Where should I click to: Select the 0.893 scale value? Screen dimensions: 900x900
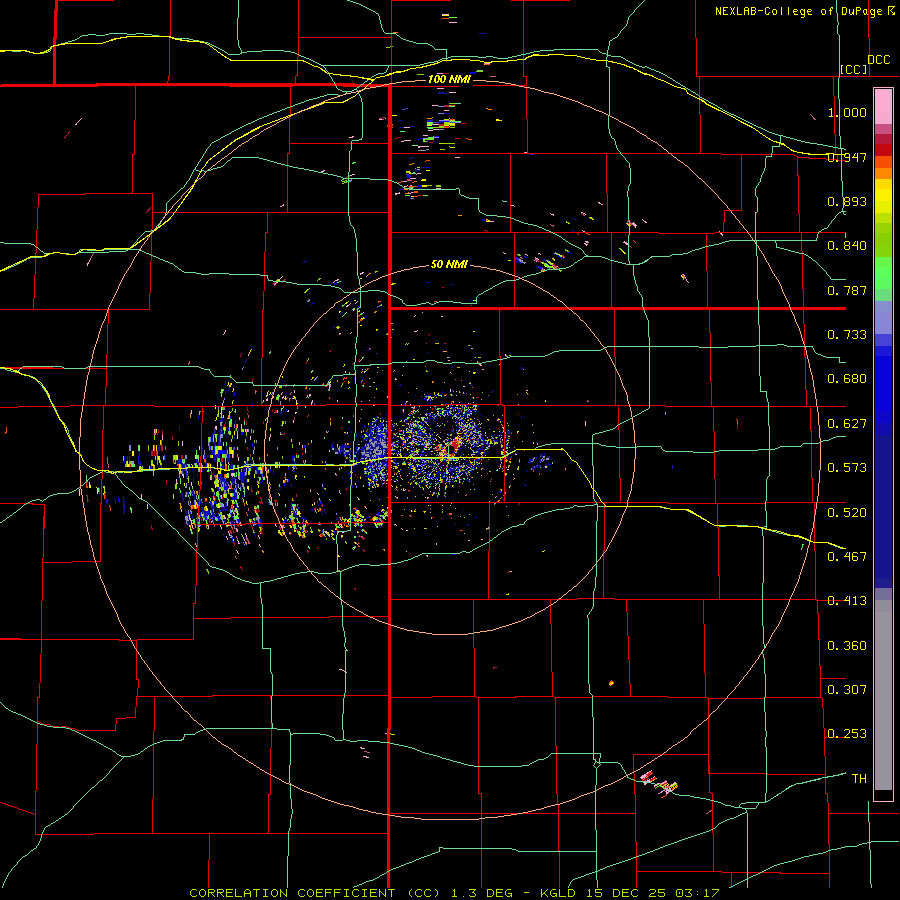[847, 201]
